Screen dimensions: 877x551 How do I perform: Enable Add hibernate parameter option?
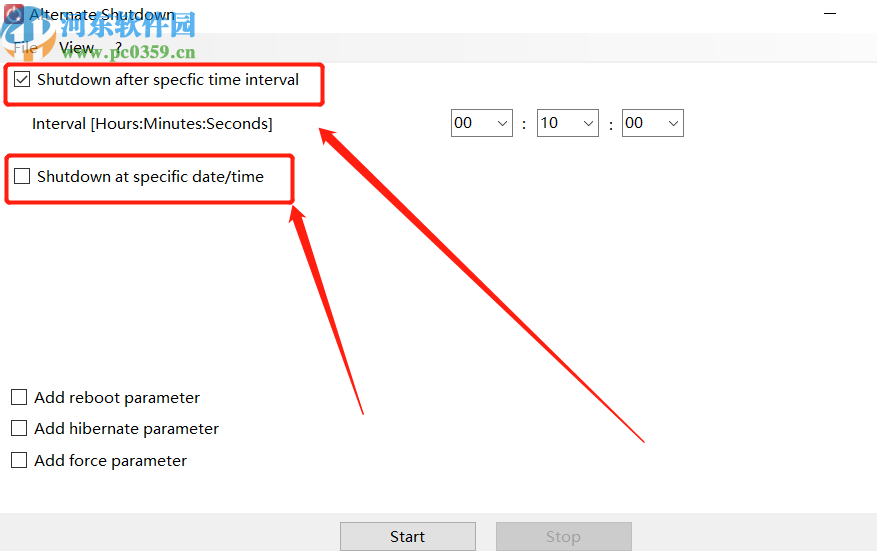(19, 428)
